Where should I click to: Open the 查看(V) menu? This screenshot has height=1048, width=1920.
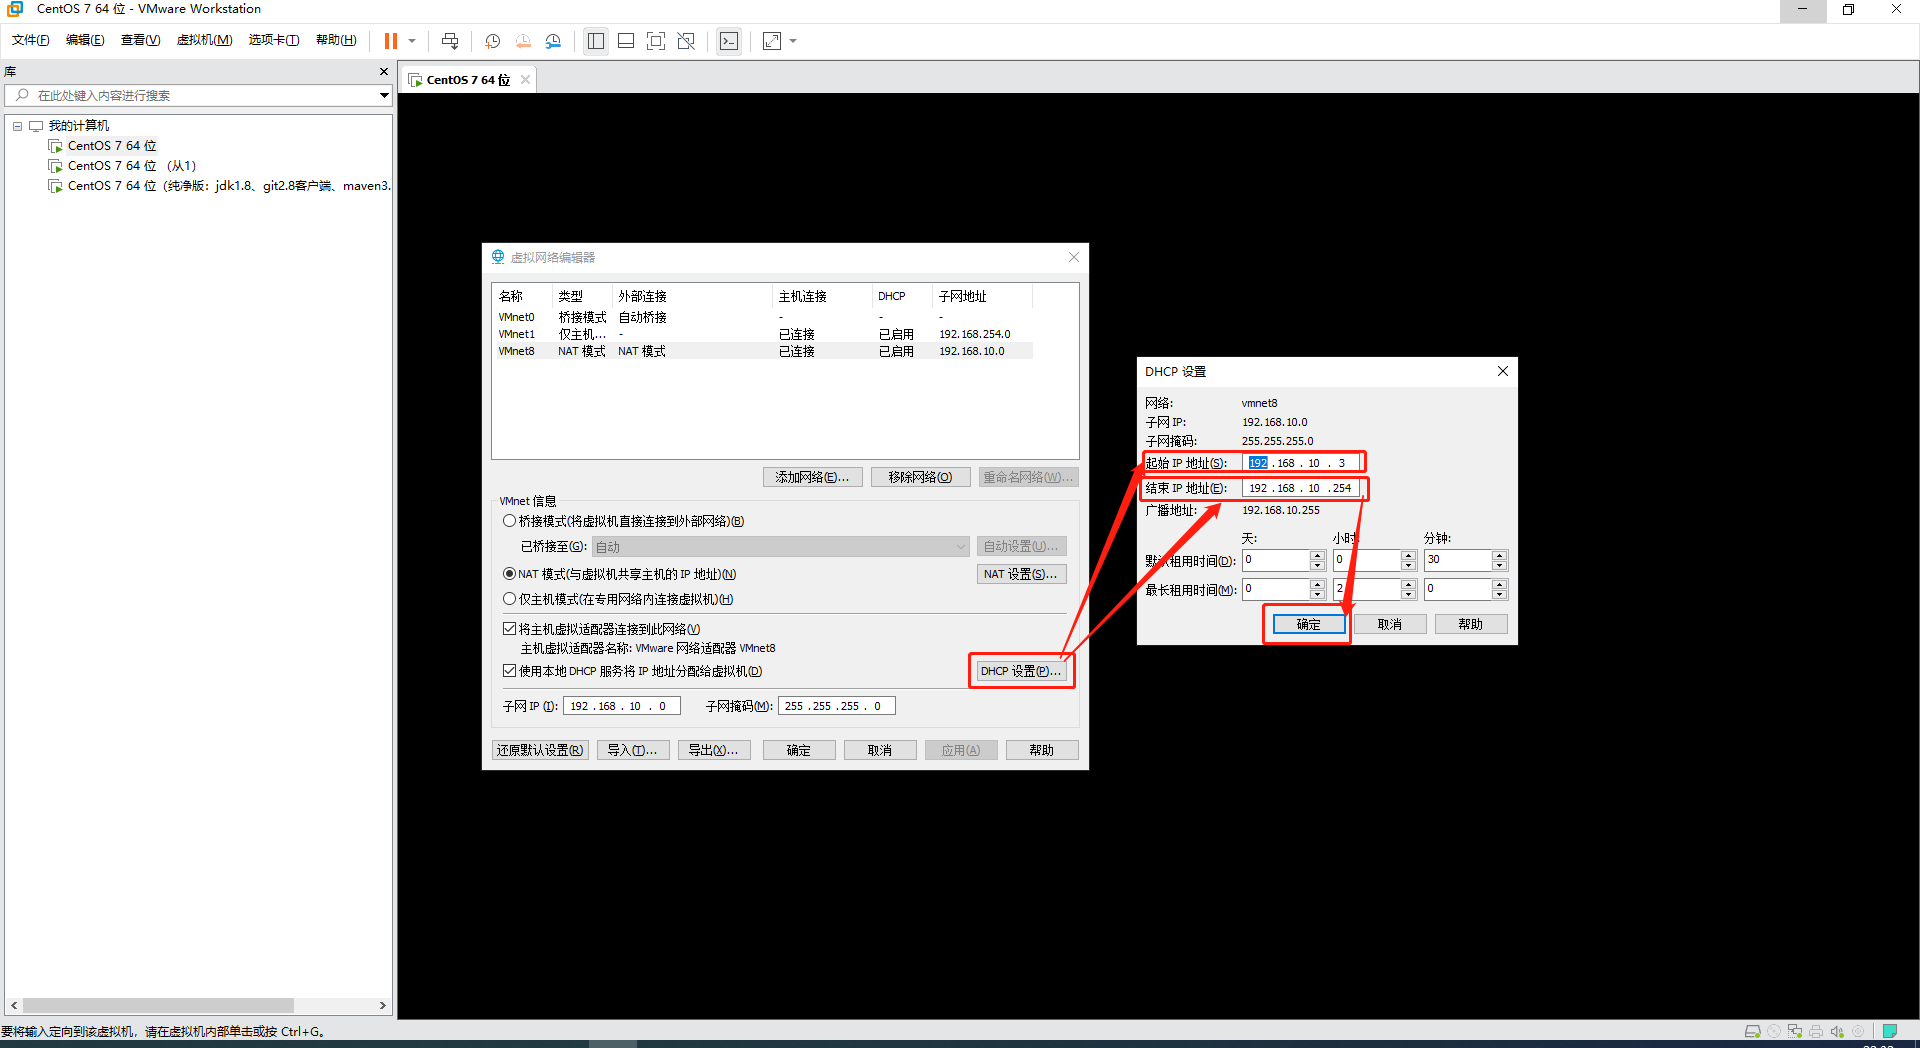140,40
